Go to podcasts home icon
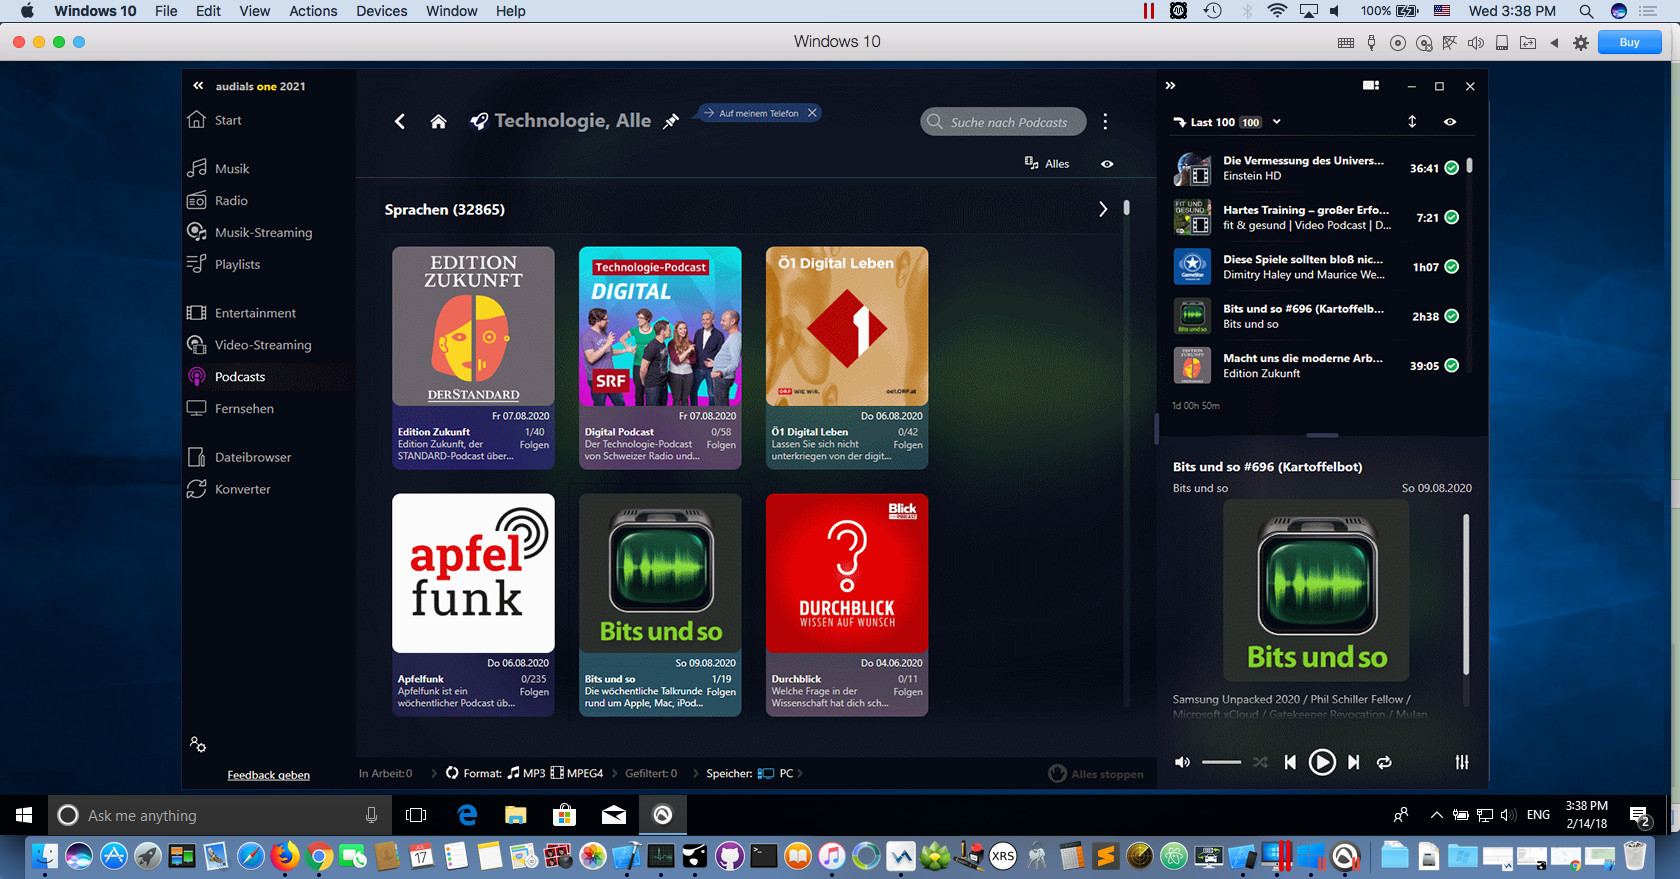This screenshot has height=879, width=1680. click(x=438, y=121)
